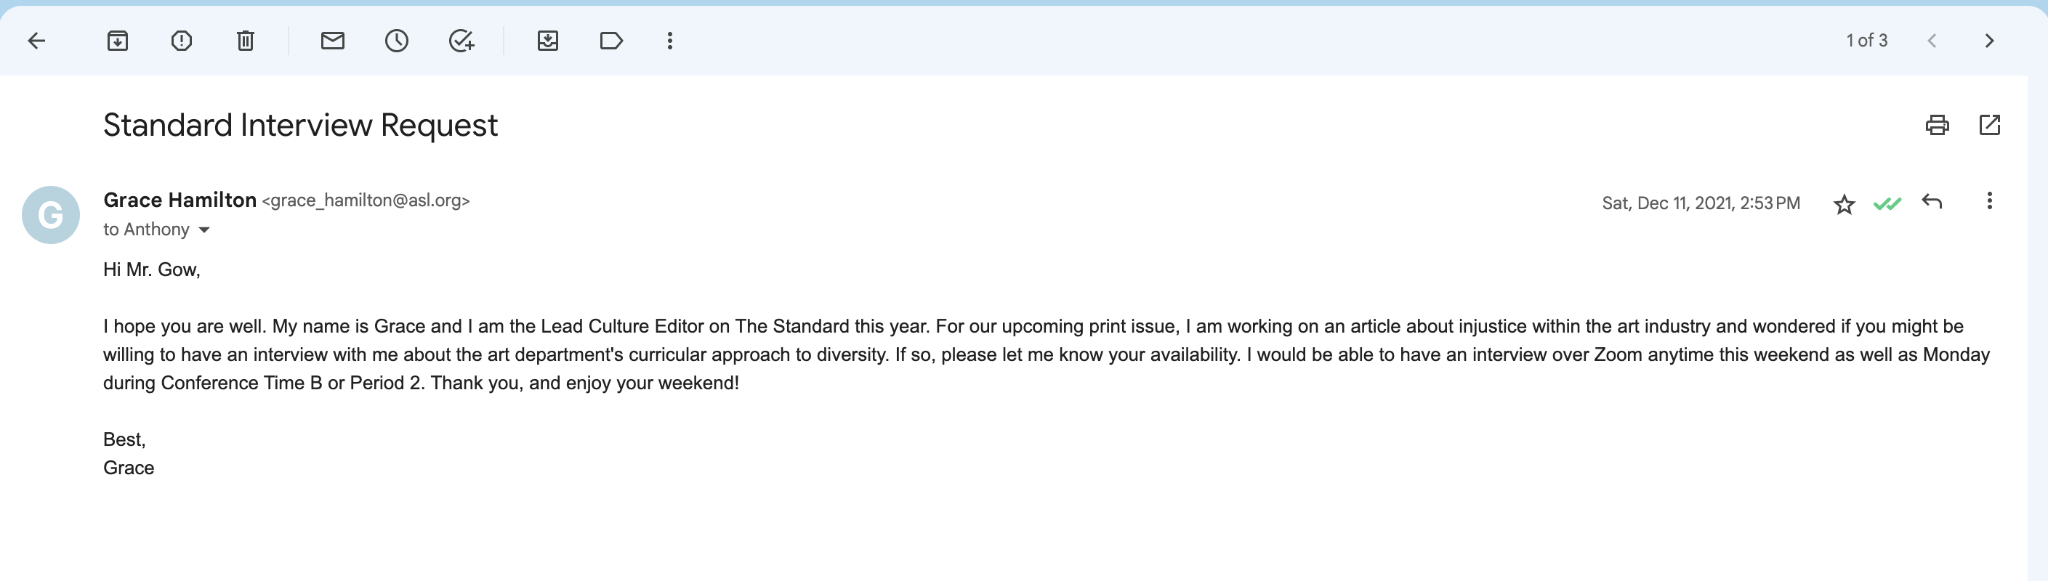Open the Labels menu icon
The image size is (2048, 581).
tap(611, 41)
